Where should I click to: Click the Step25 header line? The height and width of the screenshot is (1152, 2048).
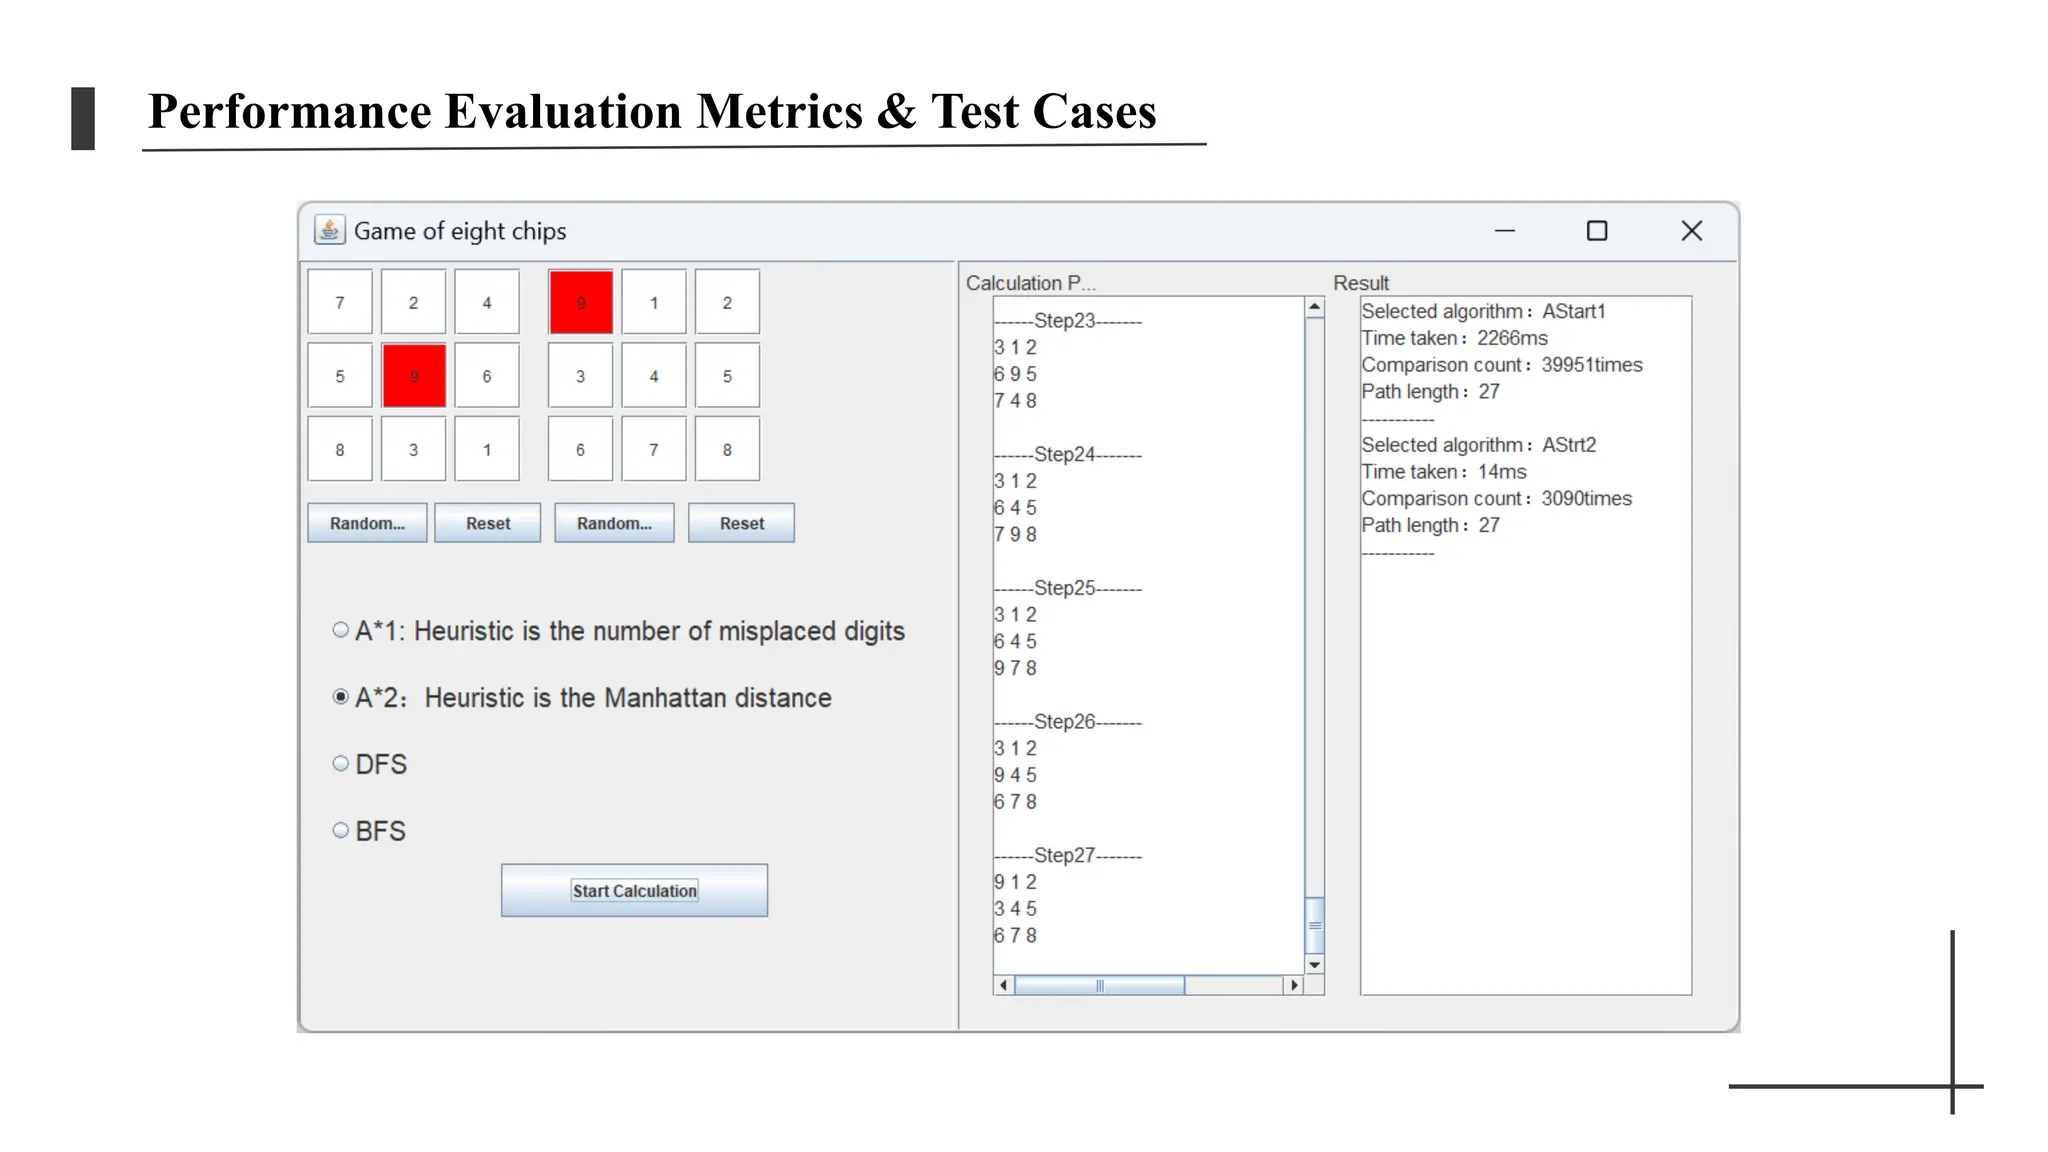(1068, 588)
